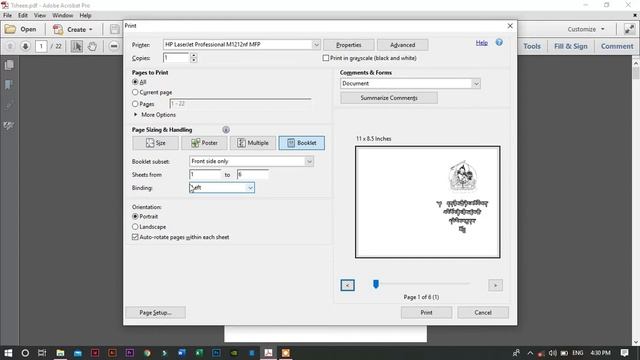Select the Current page radio button
640x360 pixels.
point(135,92)
